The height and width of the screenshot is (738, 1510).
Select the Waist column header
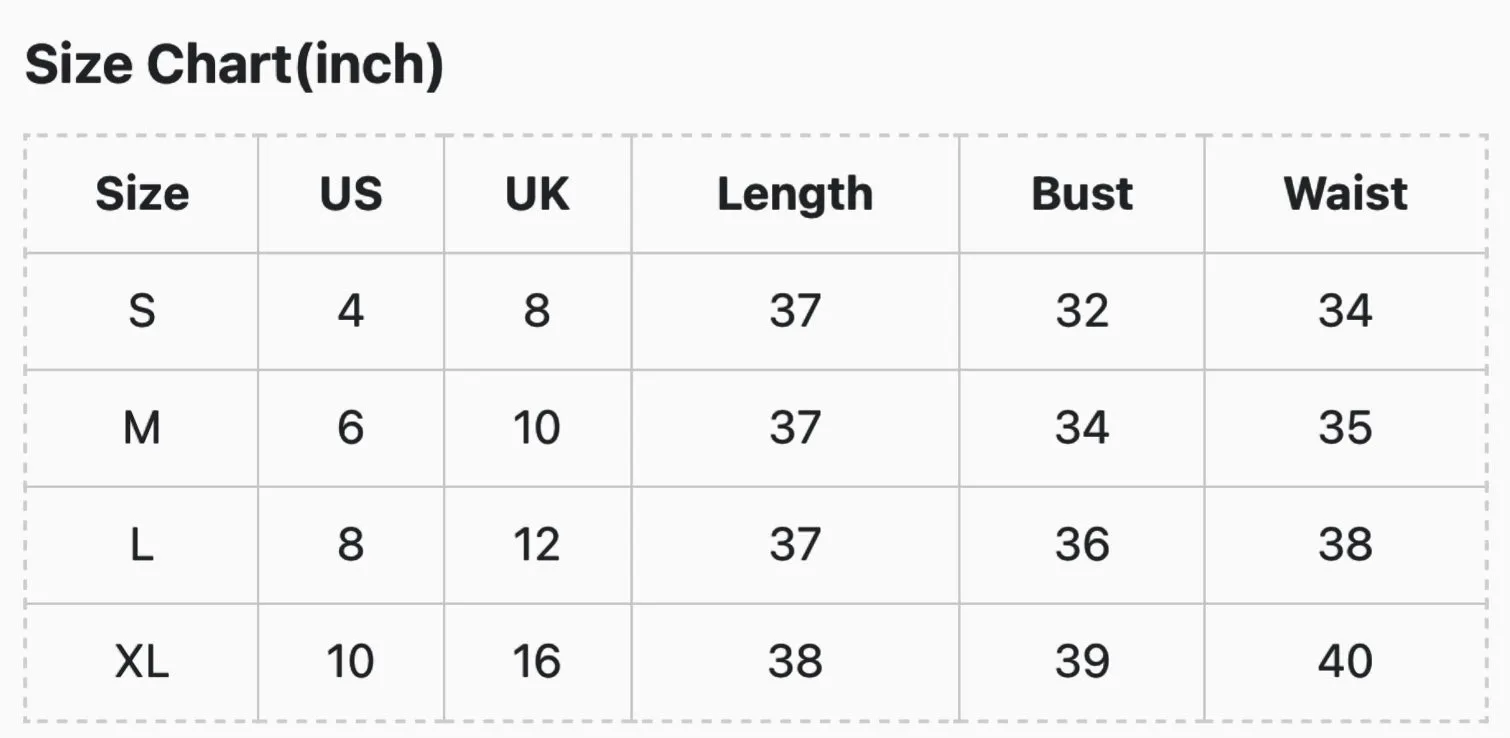pyautogui.click(x=1346, y=194)
